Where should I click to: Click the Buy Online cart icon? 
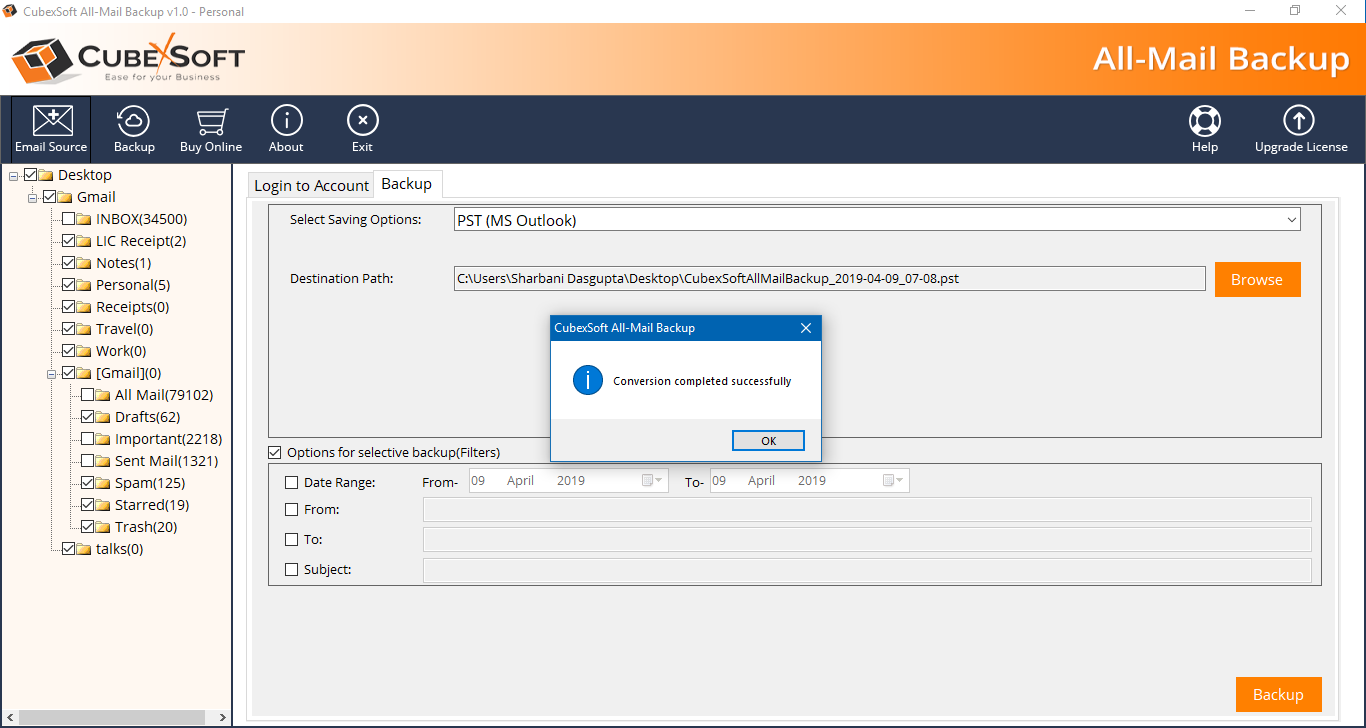(210, 129)
